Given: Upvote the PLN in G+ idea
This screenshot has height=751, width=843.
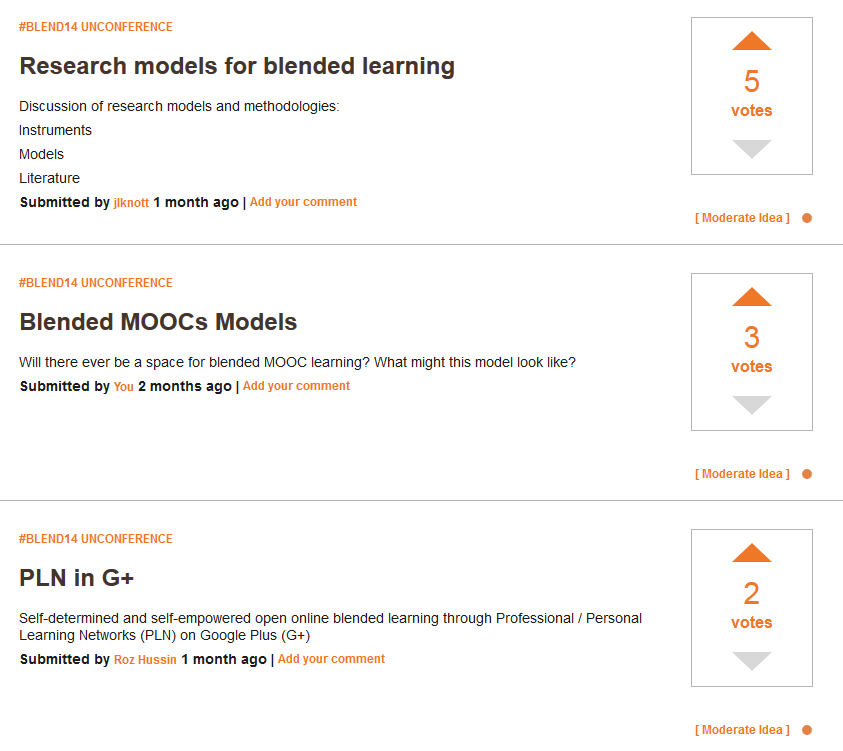Looking at the screenshot, I should (x=752, y=553).
